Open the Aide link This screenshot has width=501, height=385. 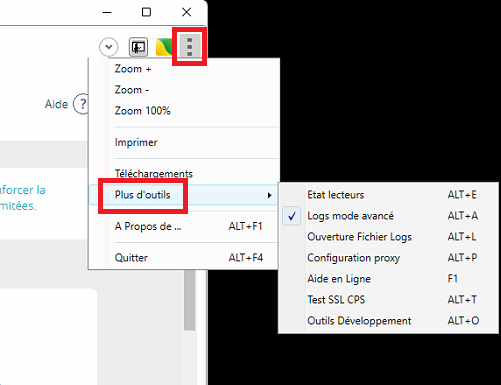[56, 104]
